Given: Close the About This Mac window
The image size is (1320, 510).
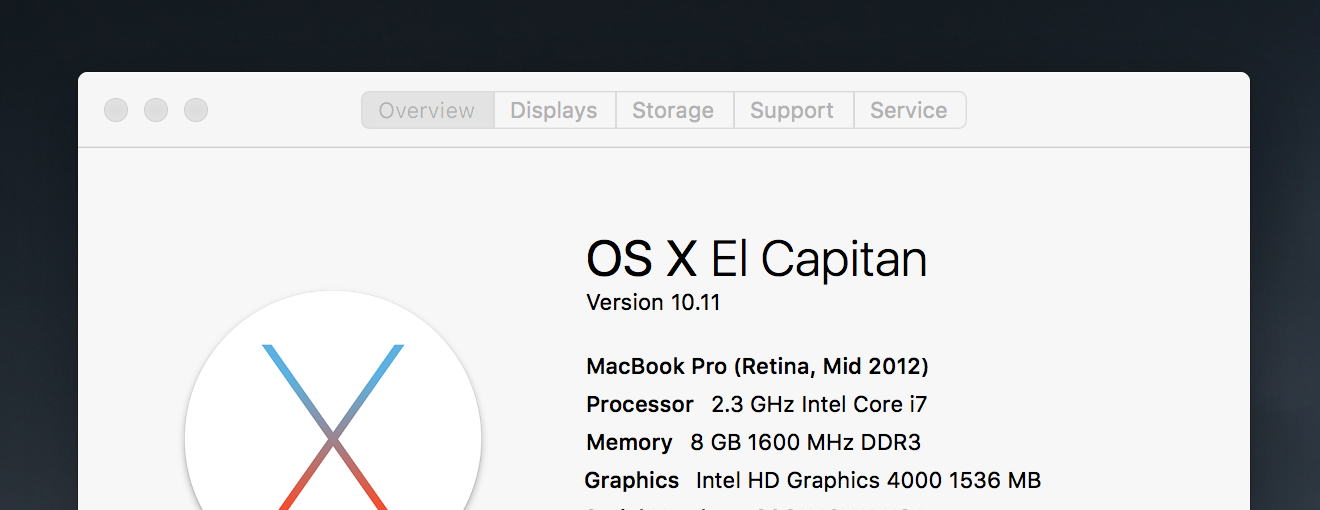Looking at the screenshot, I should [x=116, y=110].
